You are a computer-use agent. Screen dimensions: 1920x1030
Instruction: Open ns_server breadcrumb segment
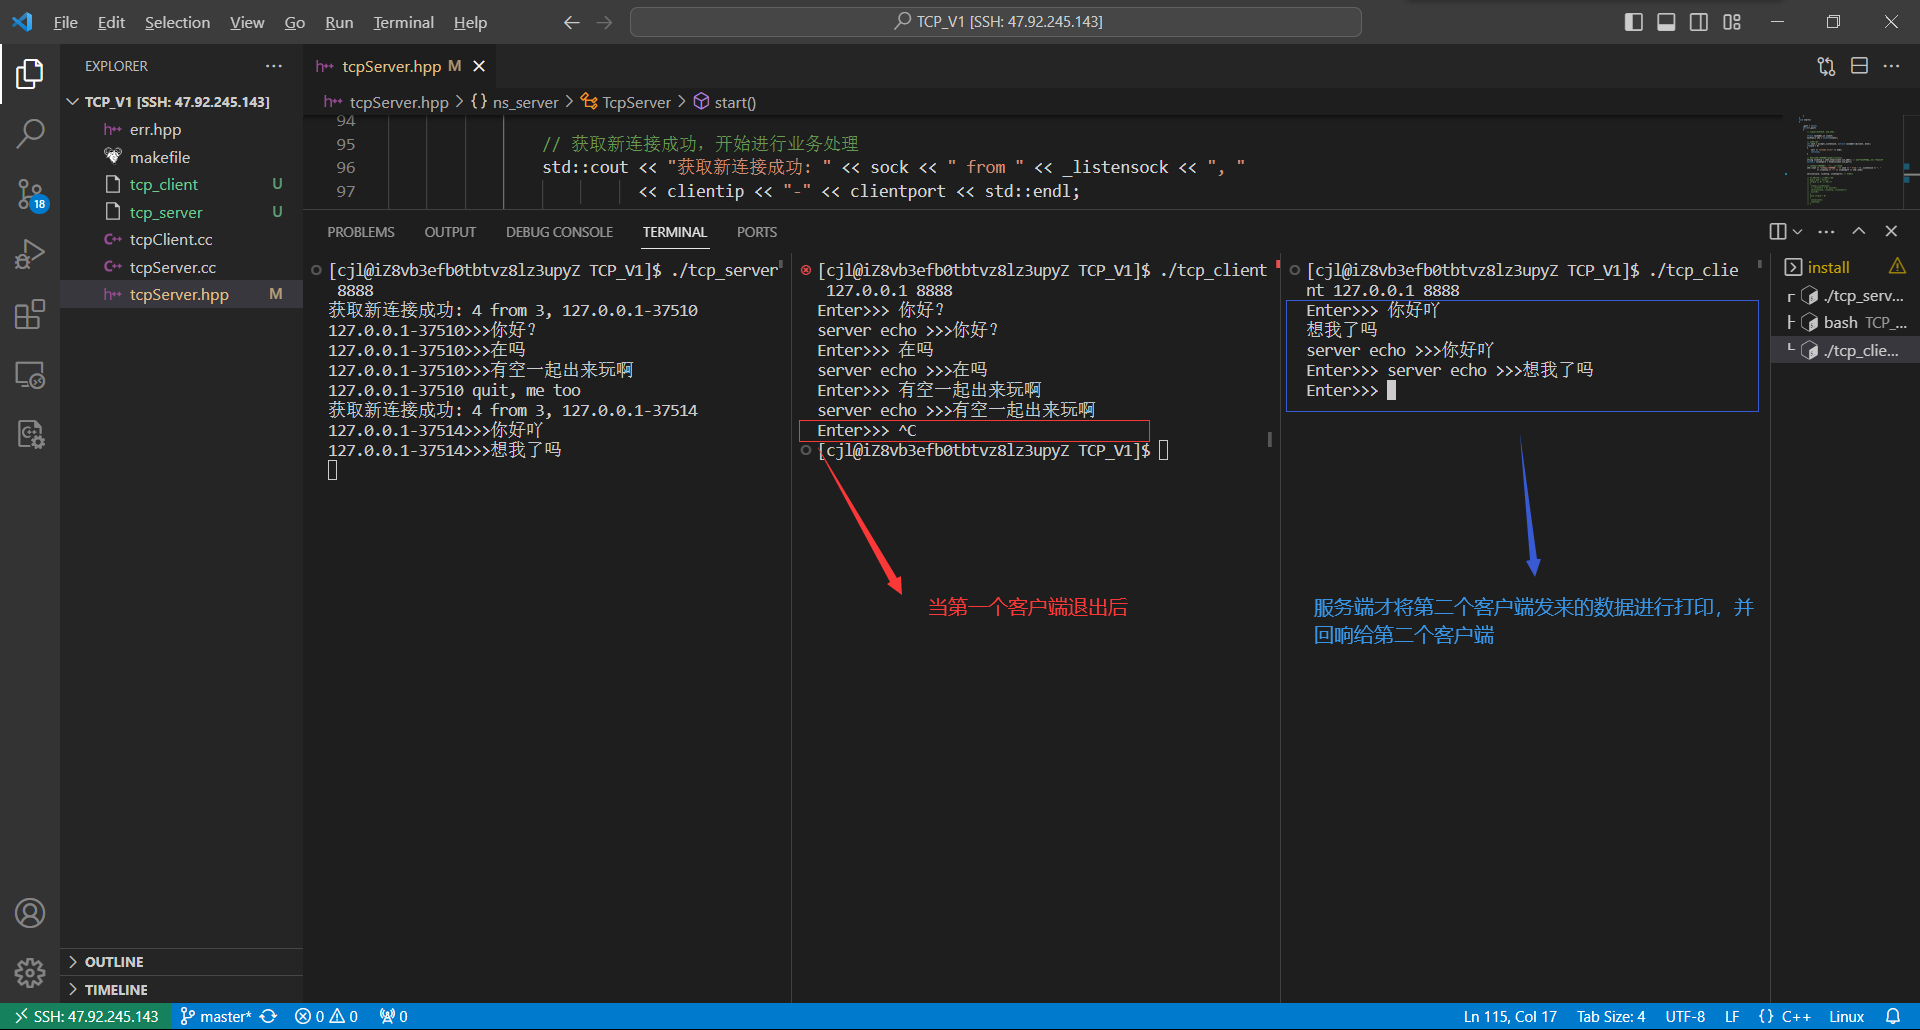(x=515, y=102)
